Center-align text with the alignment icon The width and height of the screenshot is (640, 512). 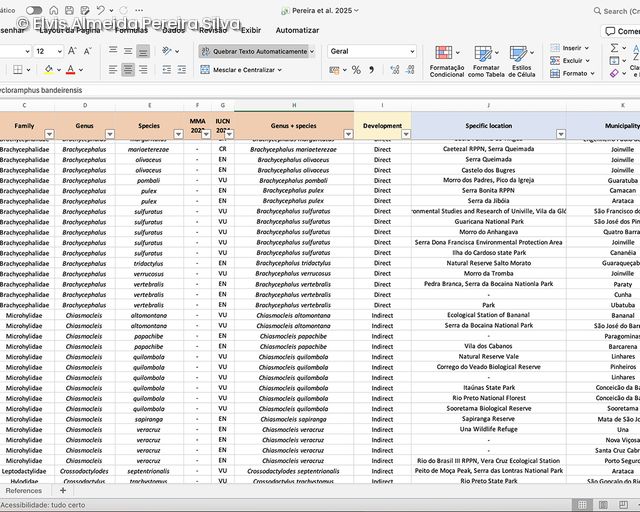(128, 70)
